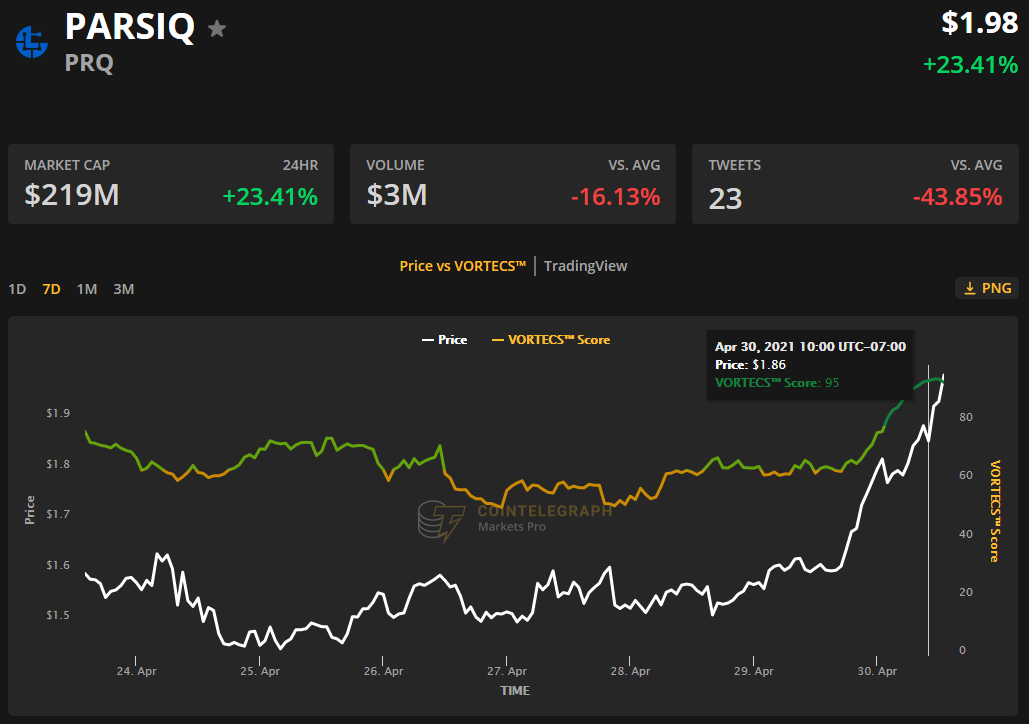1029x724 pixels.
Task: Star PARSIQ as a favorite
Action: pos(216,29)
